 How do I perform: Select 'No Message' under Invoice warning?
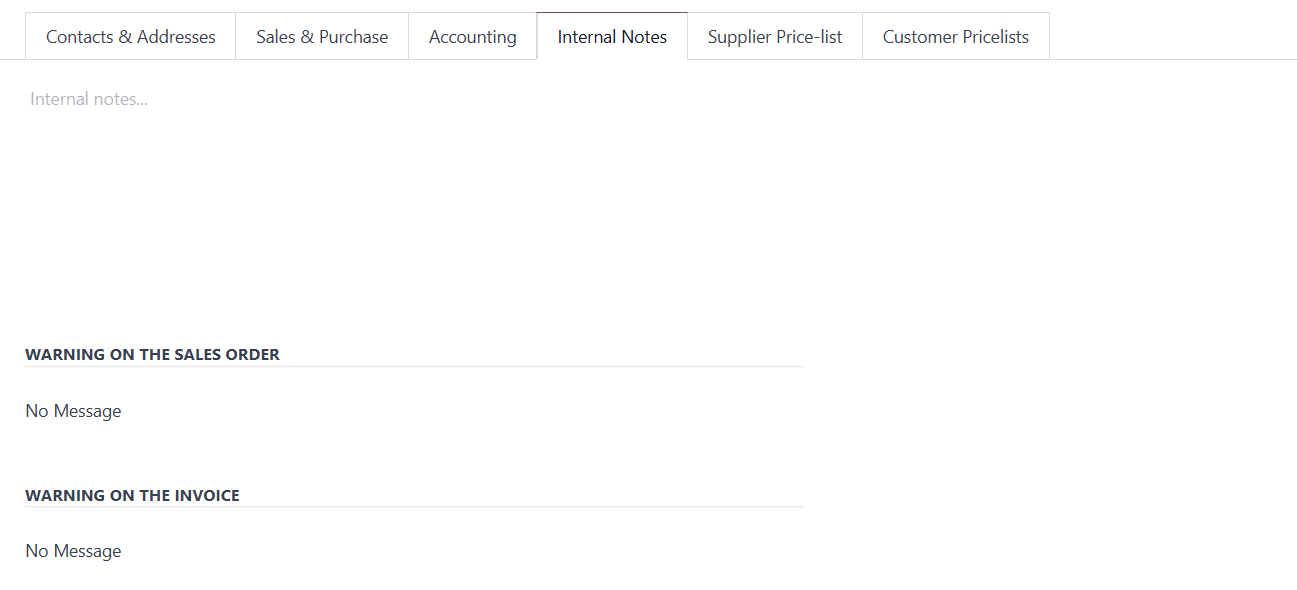pyautogui.click(x=73, y=551)
